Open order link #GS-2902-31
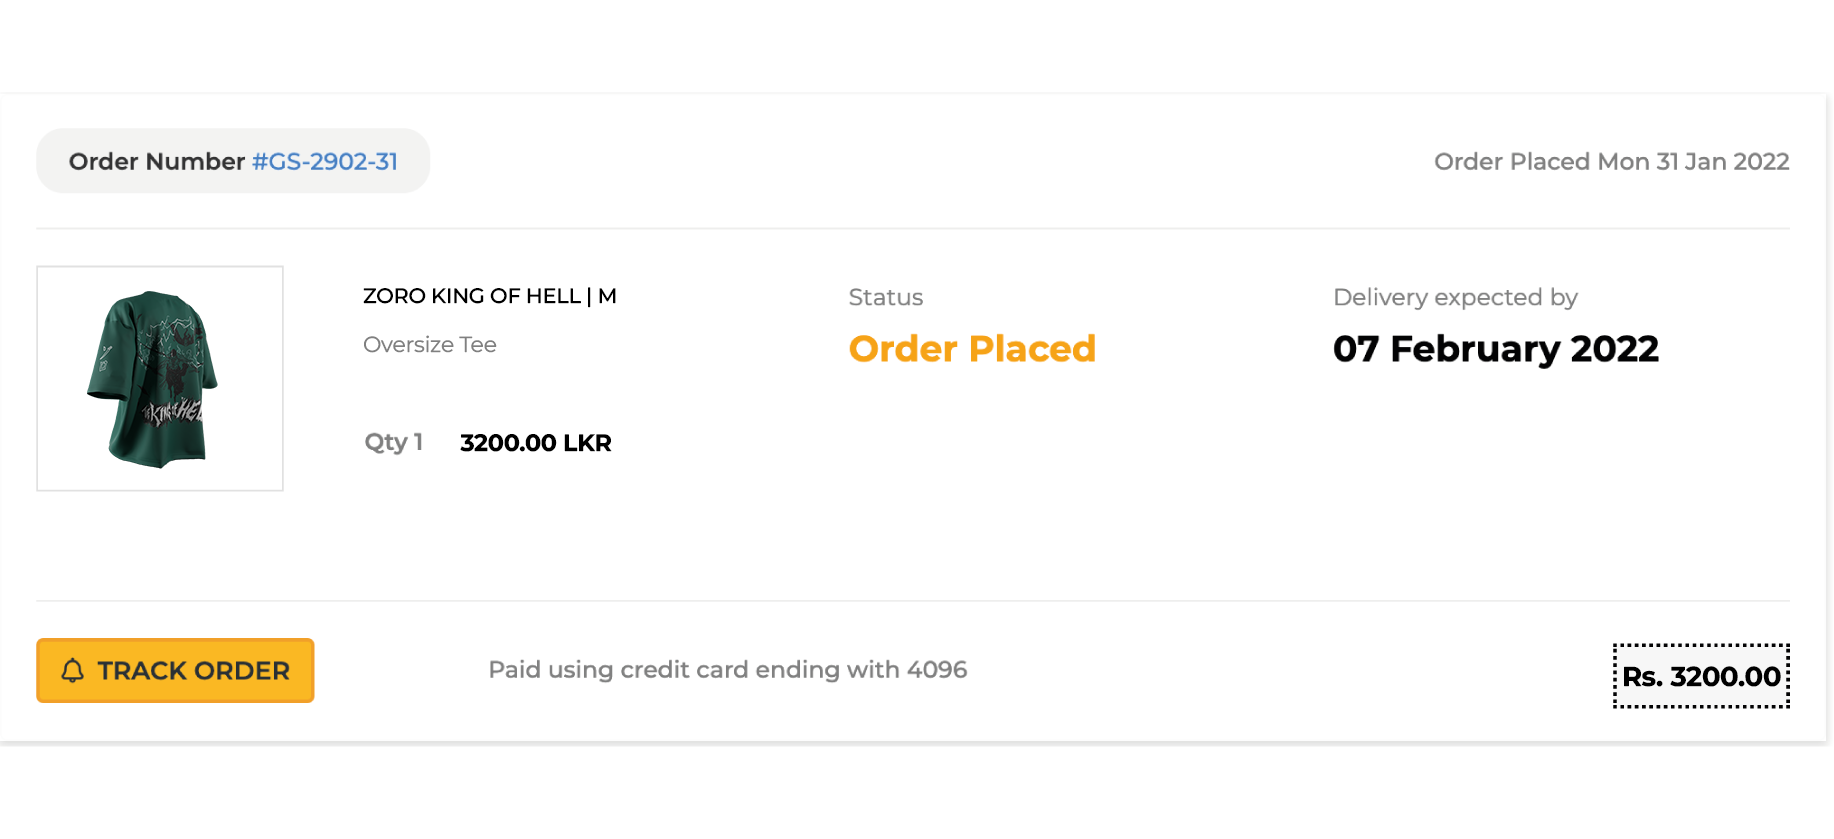This screenshot has width=1834, height=839. [x=325, y=162]
